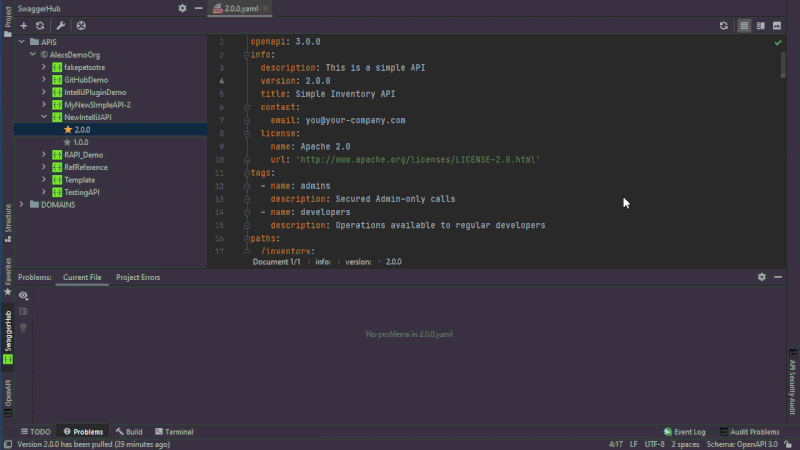Collapse the APIS folder
This screenshot has height=450, width=800.
pyautogui.click(x=22, y=42)
